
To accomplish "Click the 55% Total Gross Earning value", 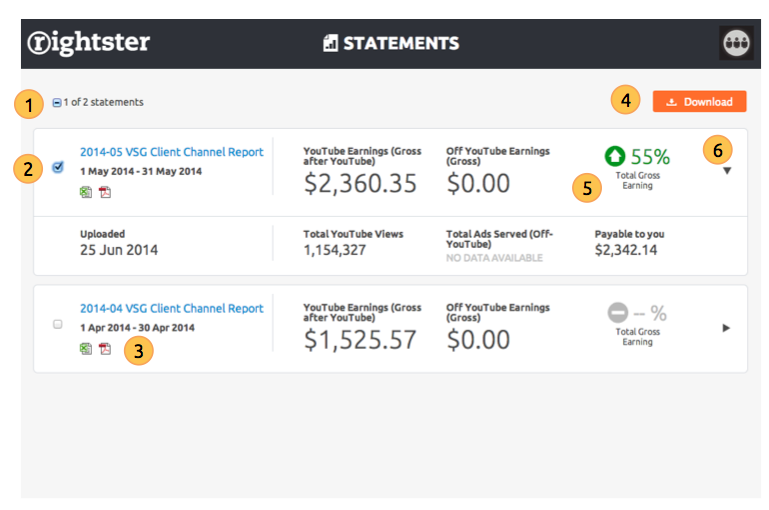I will [x=650, y=157].
